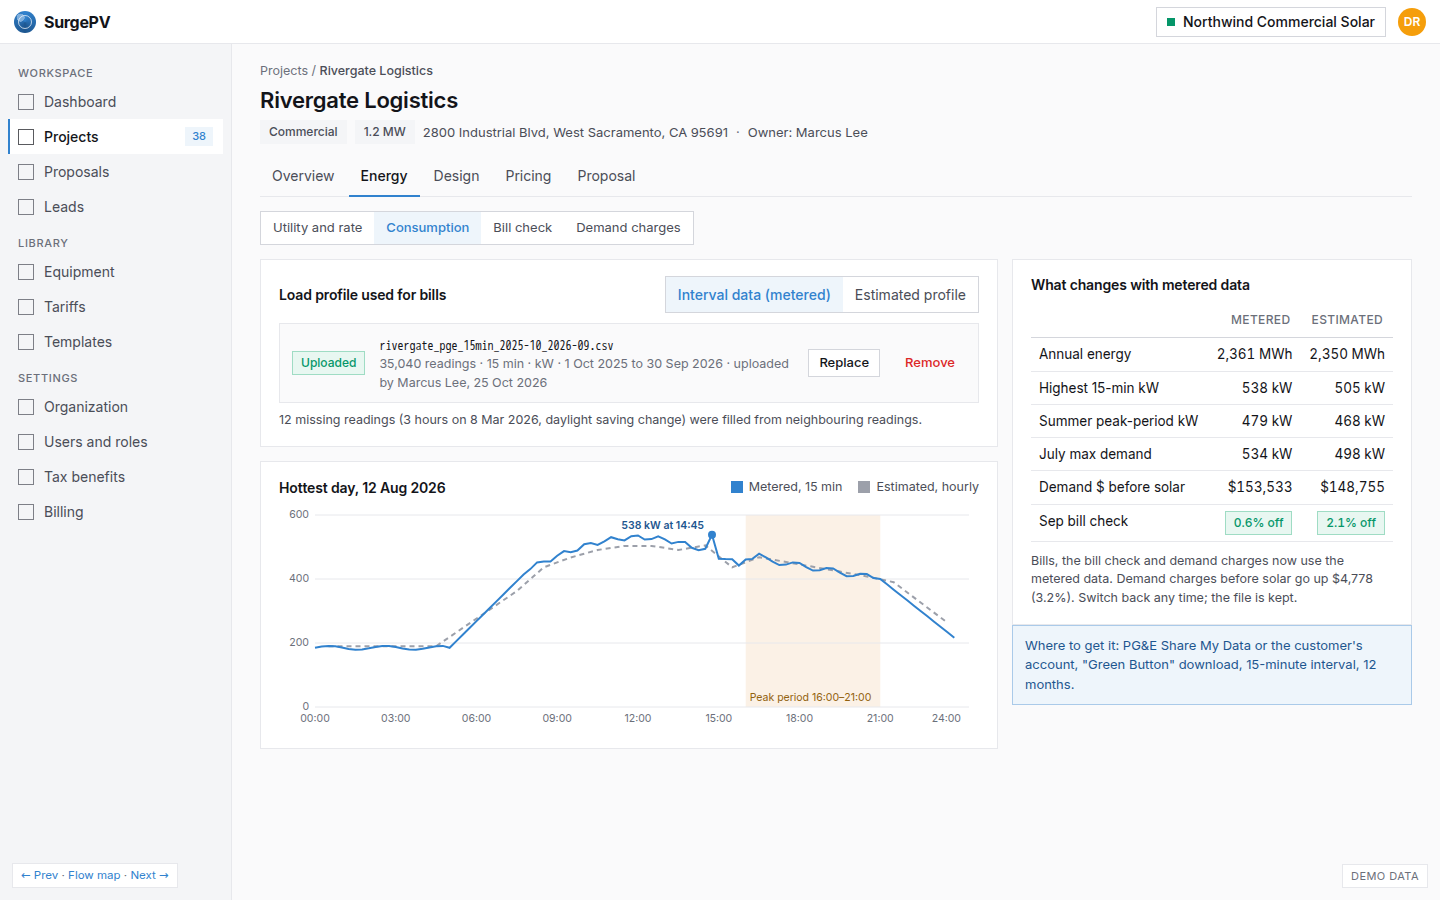
Task: Click the Billing settings icon
Action: pos(26,512)
